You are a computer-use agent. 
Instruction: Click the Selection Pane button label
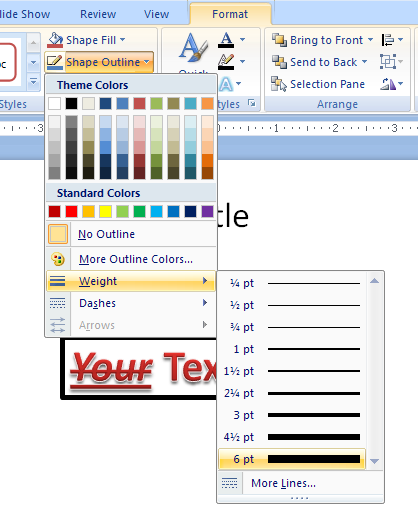(327, 84)
